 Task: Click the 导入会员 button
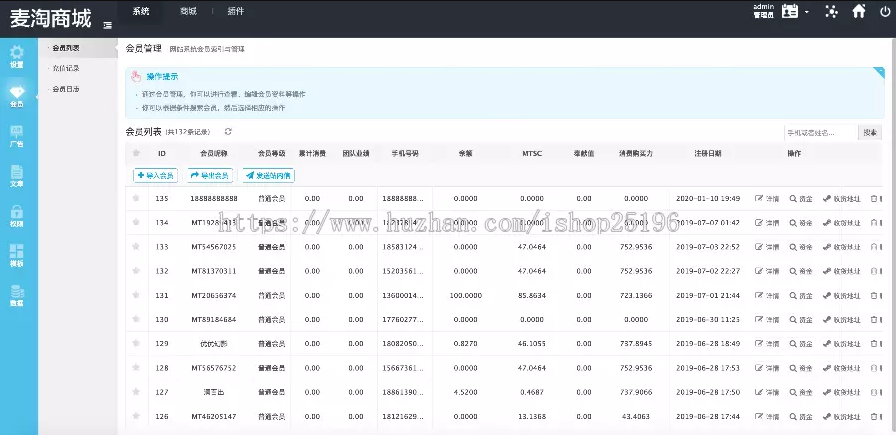coord(156,175)
